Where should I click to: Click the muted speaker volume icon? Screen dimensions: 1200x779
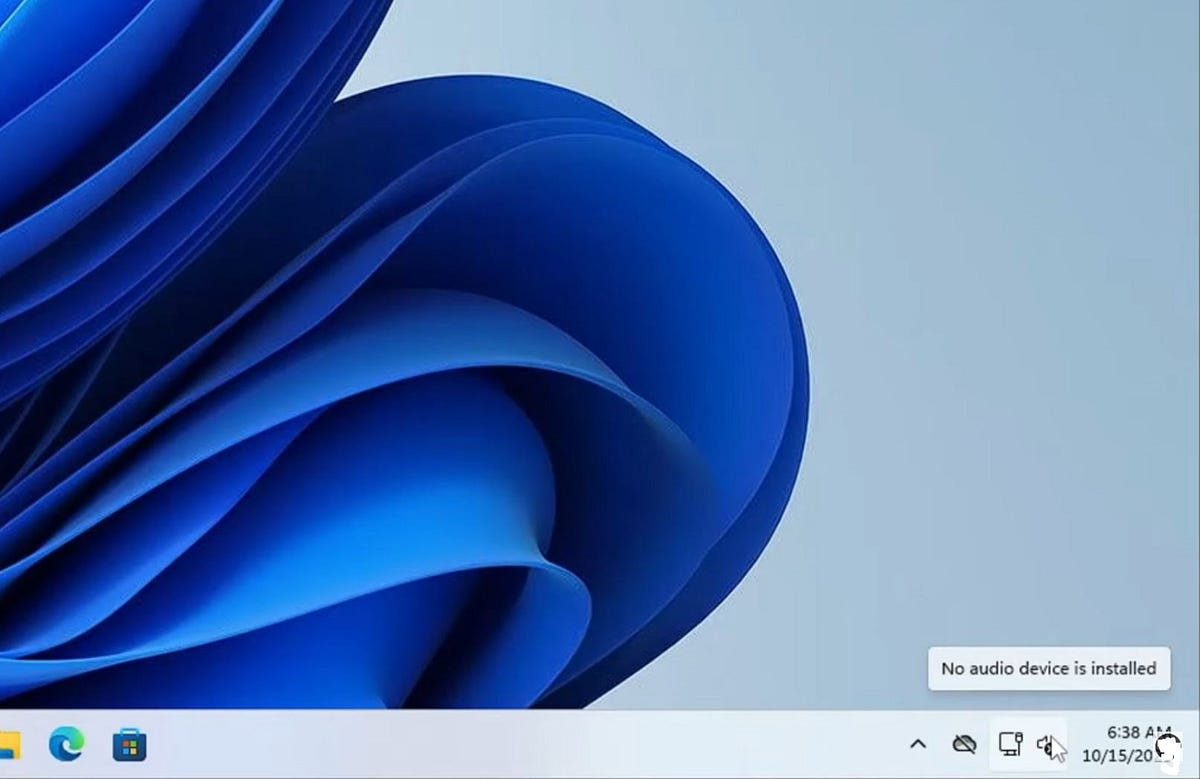point(1046,744)
